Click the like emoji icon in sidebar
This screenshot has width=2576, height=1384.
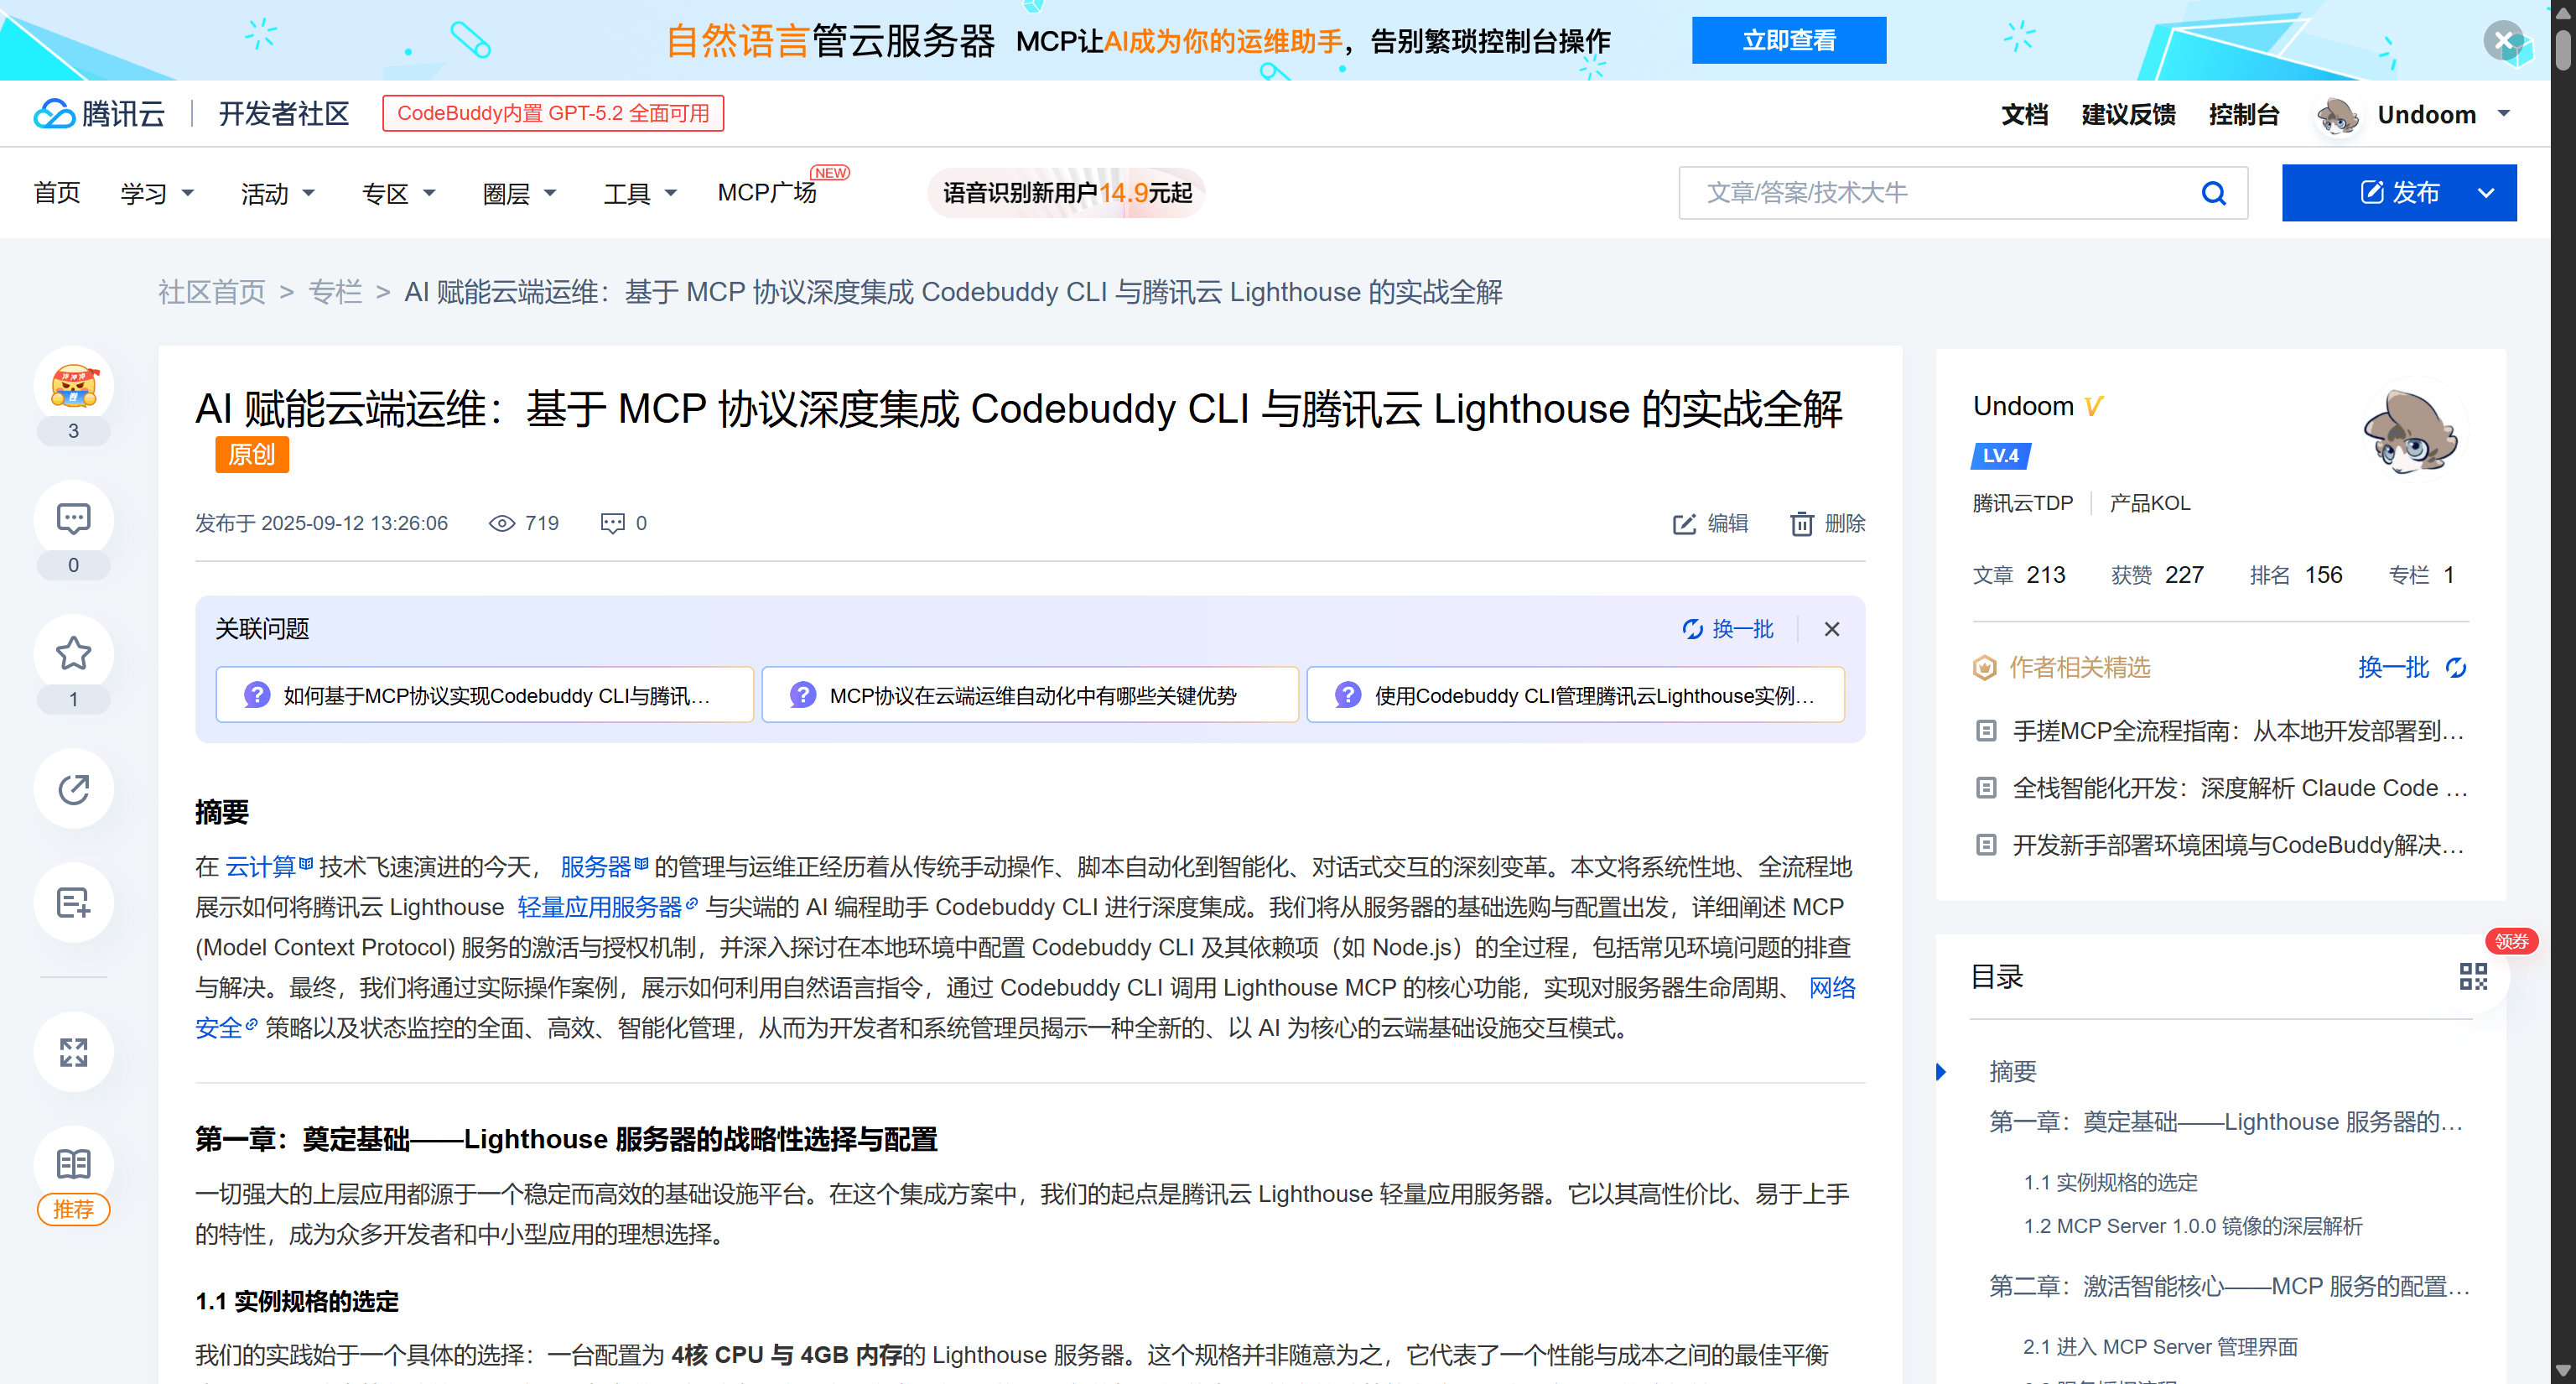pyautogui.click(x=73, y=386)
